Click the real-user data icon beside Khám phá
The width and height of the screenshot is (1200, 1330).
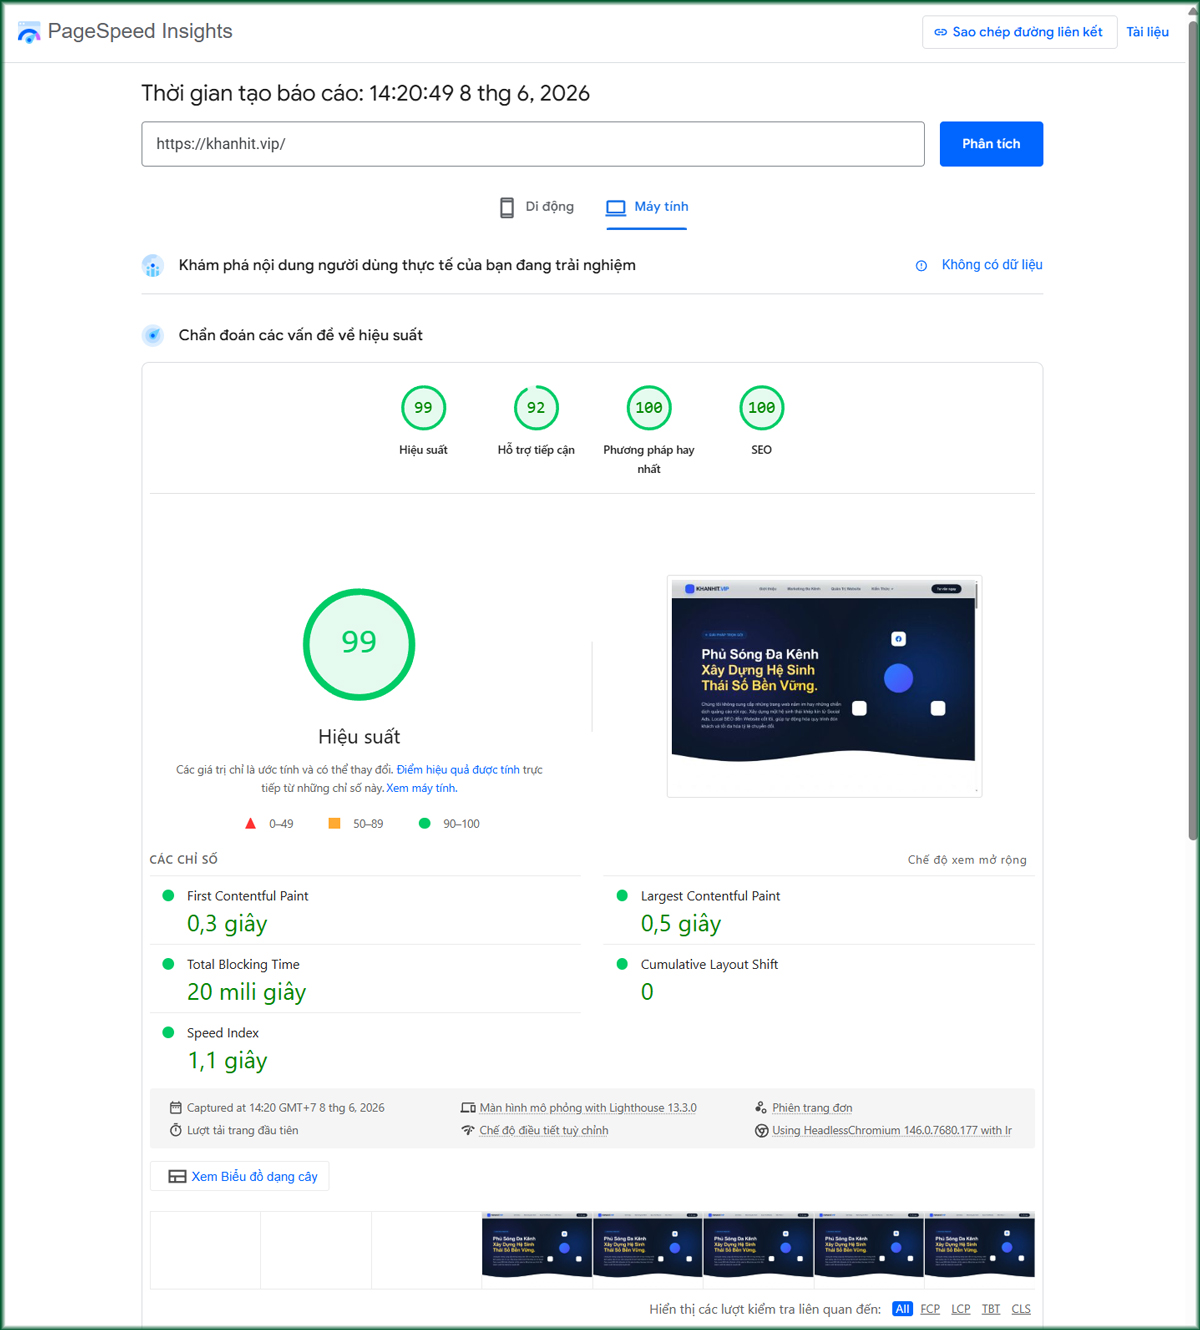(153, 265)
